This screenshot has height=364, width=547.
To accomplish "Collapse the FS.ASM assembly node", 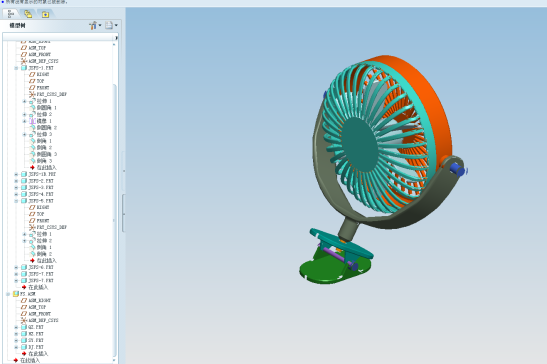I will [8, 294].
